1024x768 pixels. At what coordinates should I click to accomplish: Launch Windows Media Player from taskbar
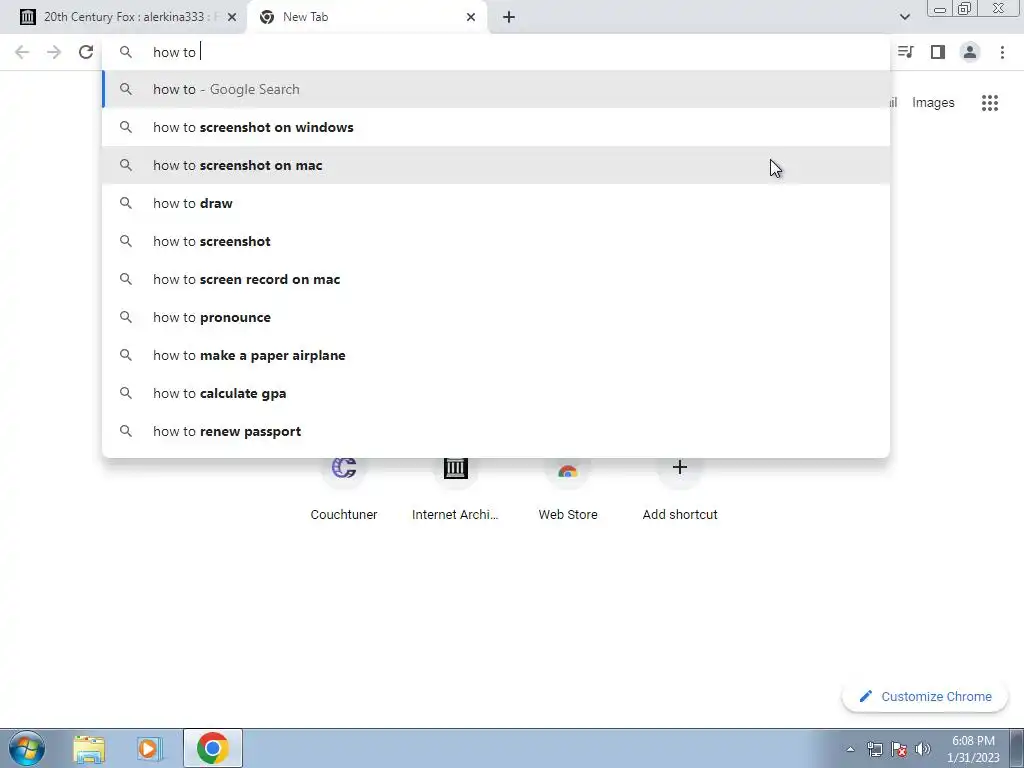149,748
